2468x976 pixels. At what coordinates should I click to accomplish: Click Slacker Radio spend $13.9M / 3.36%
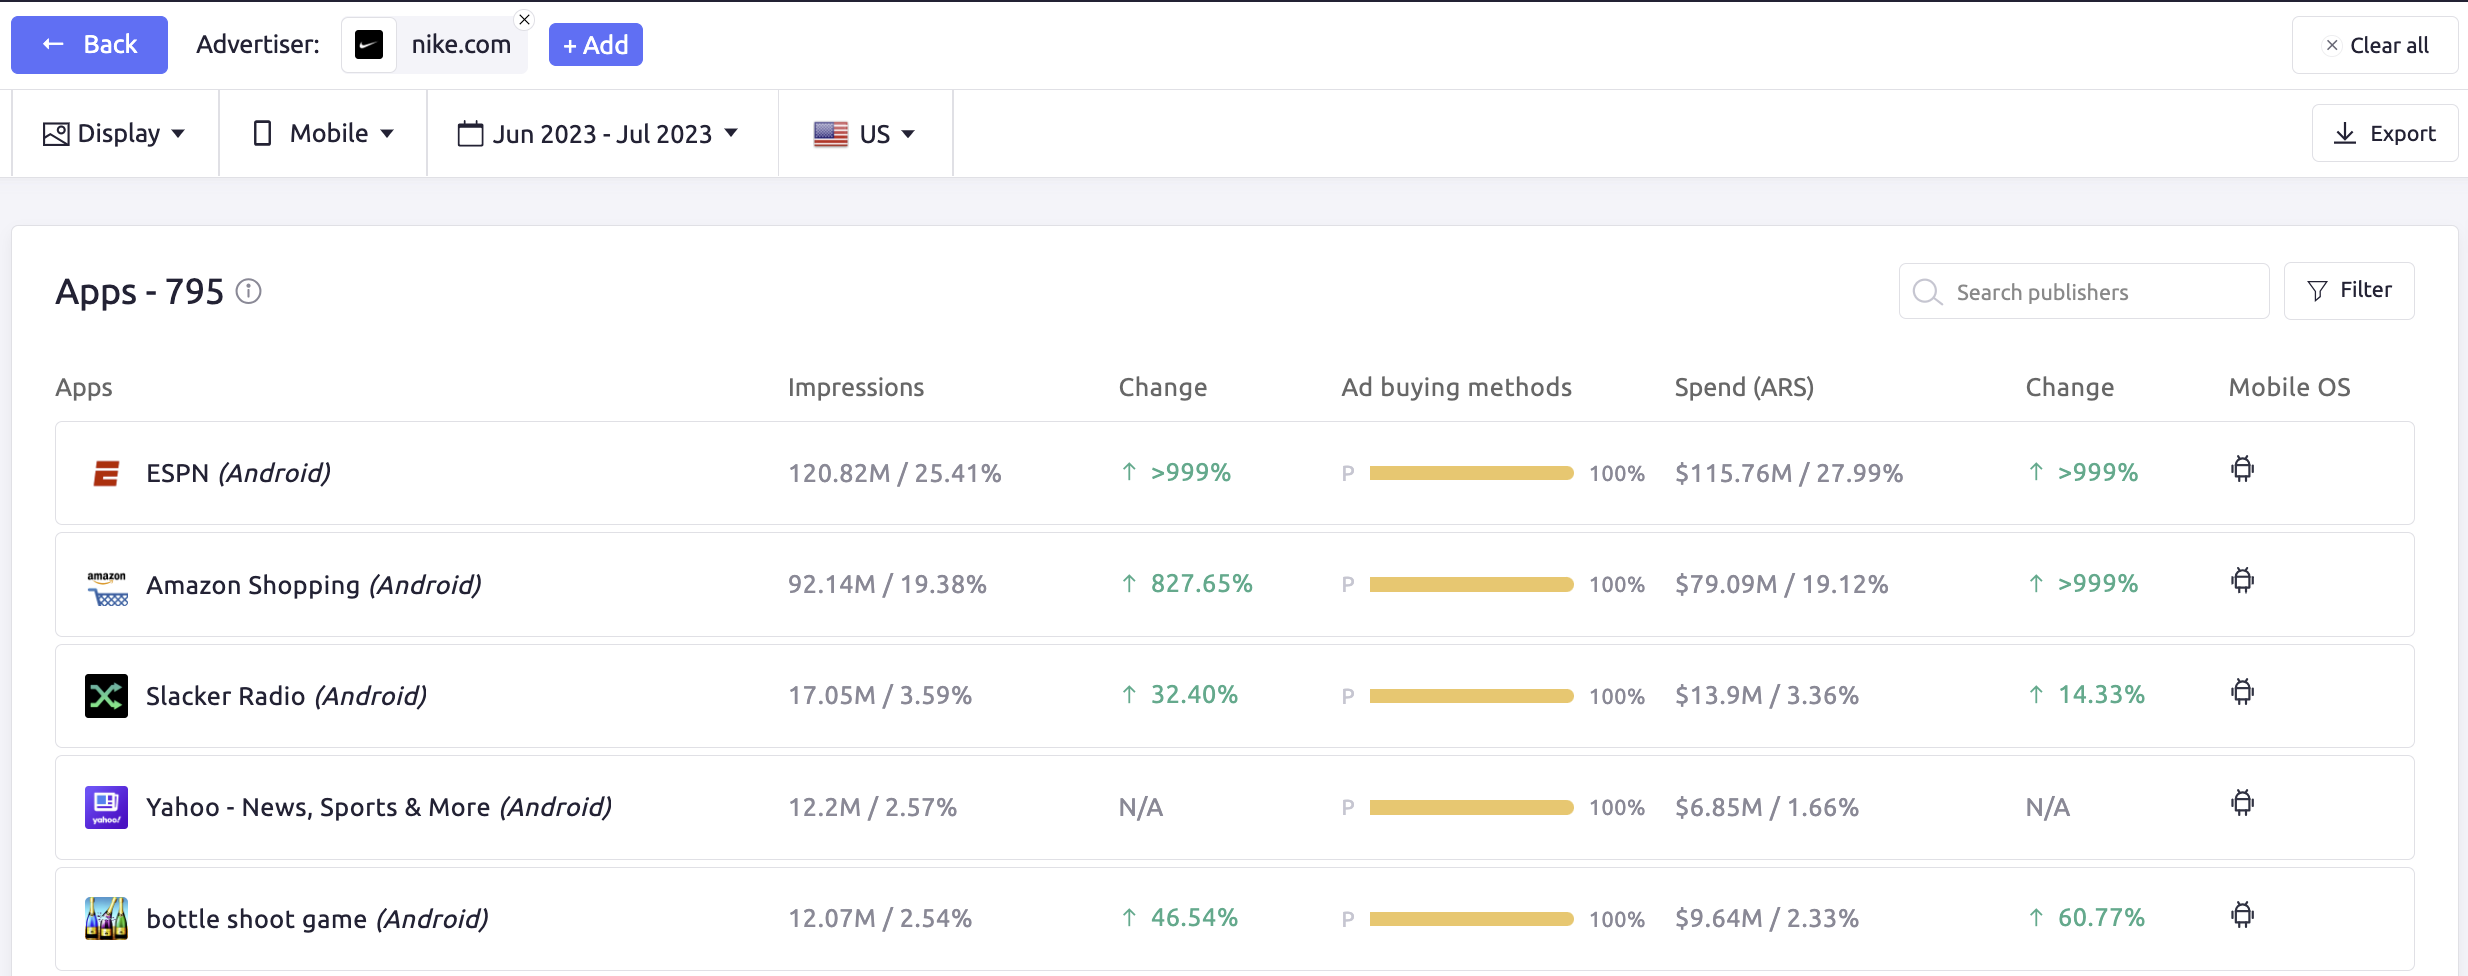[x=1767, y=695]
